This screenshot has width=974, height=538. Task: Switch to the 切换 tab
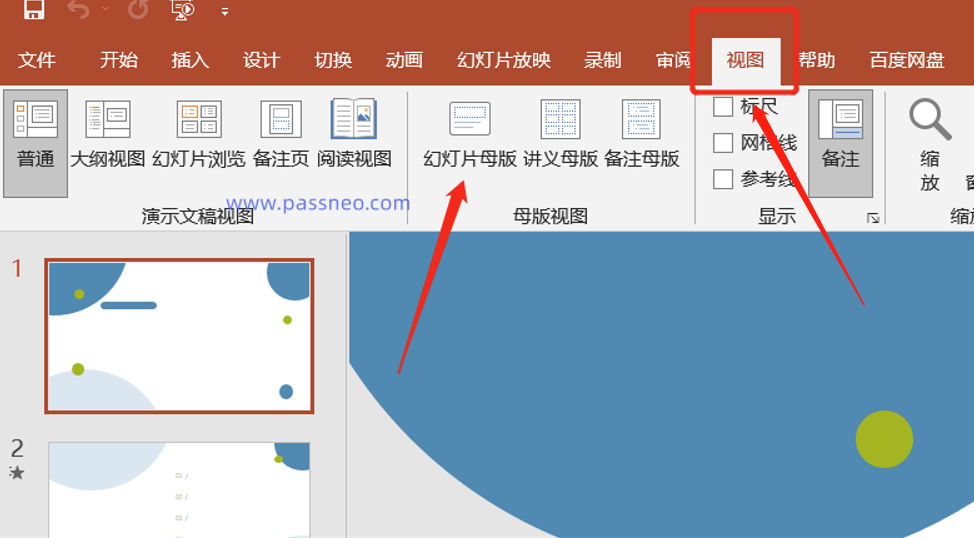tap(333, 60)
